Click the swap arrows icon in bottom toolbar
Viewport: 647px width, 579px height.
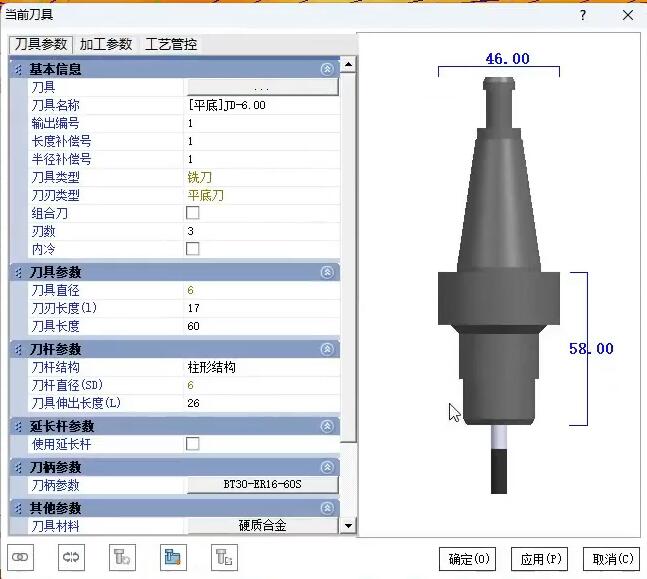[x=70, y=557]
